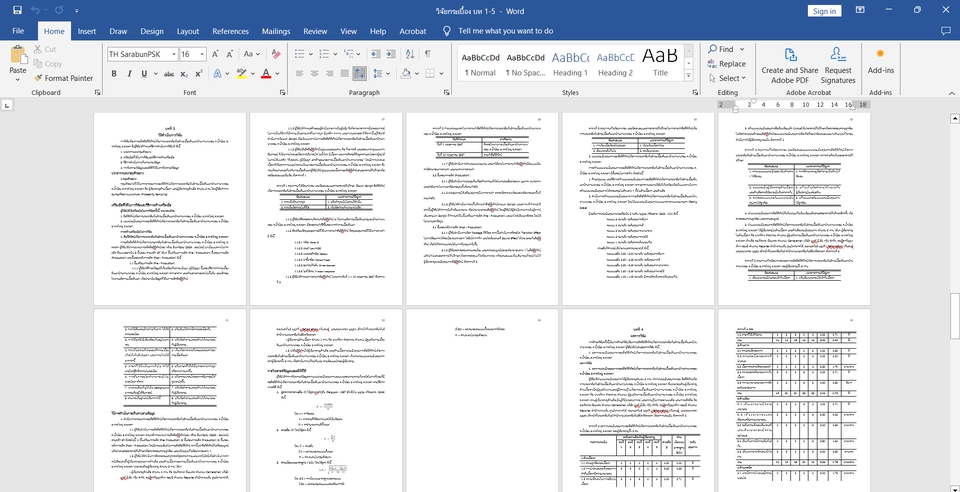This screenshot has height=492, width=960.
Task: Click the Ribbon Display Options icon in title bar
Action: (860, 10)
